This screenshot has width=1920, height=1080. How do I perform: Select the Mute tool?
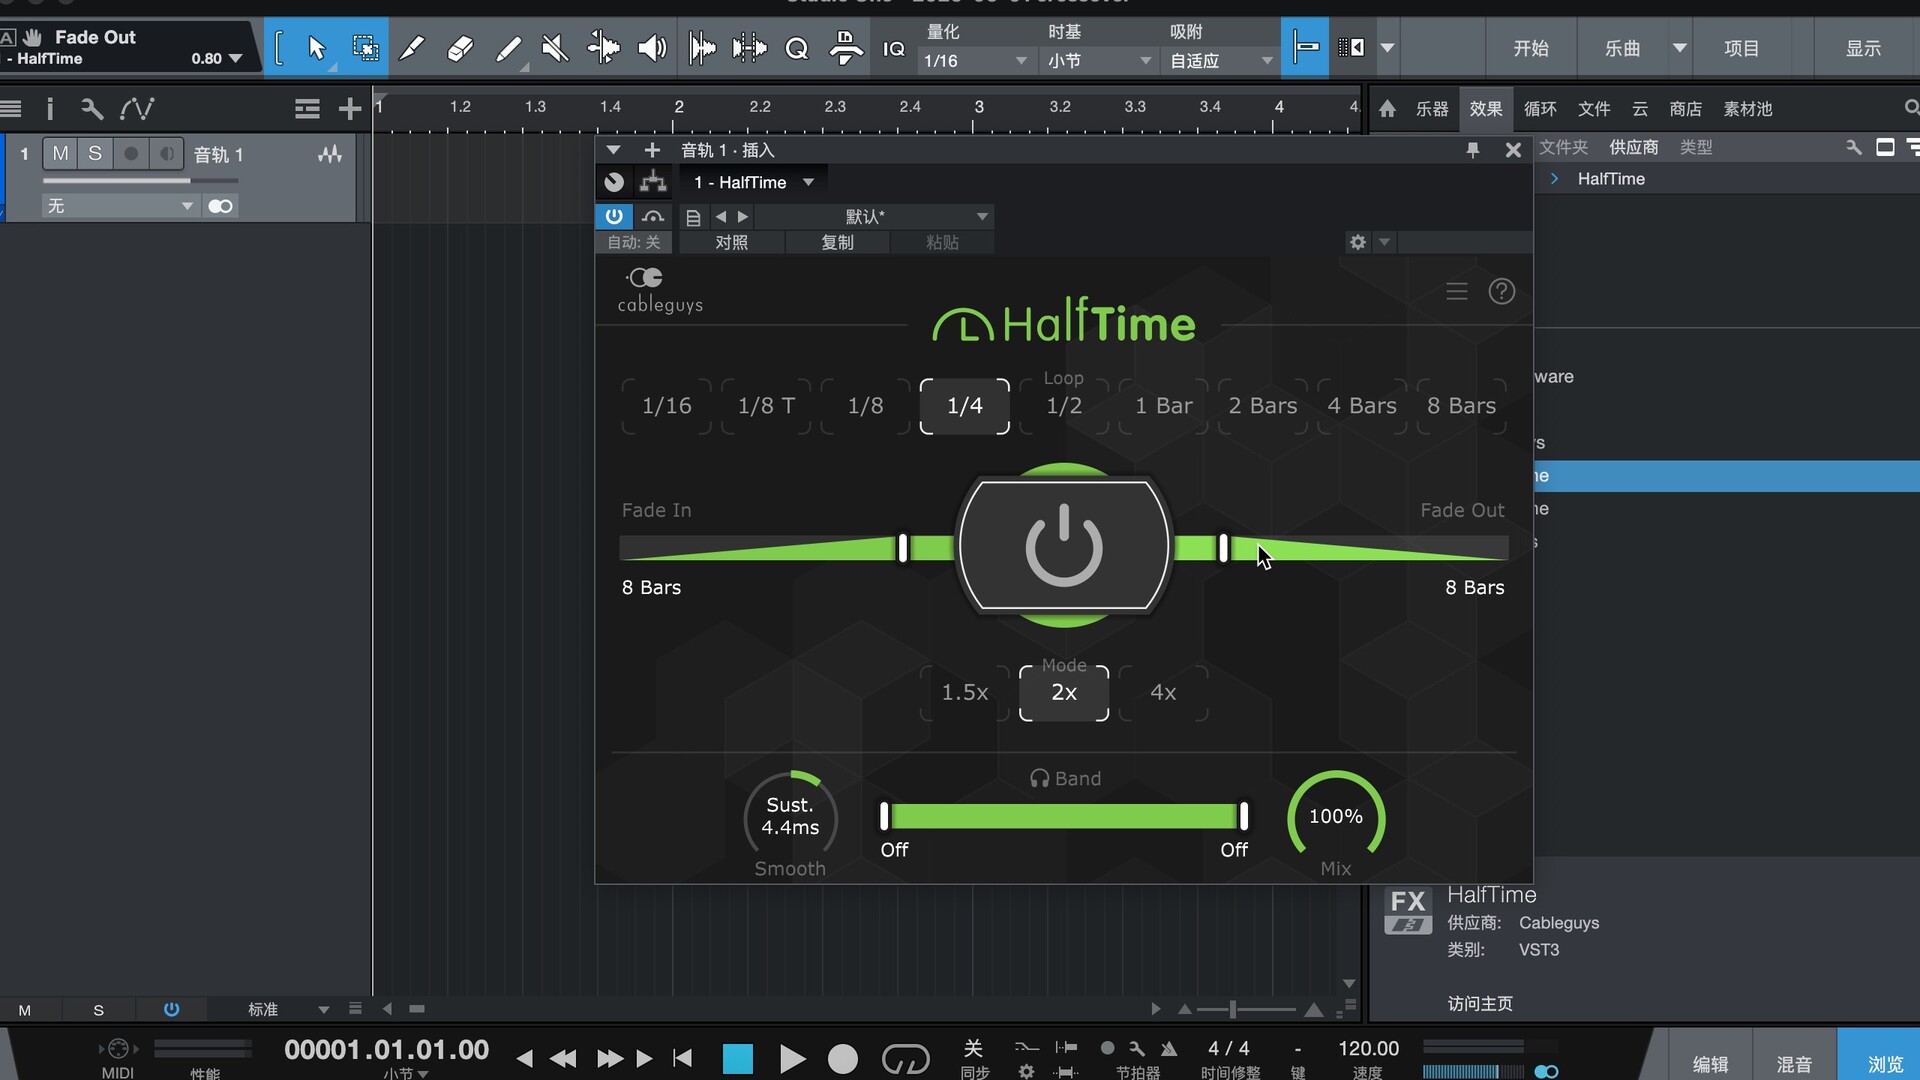[555, 47]
